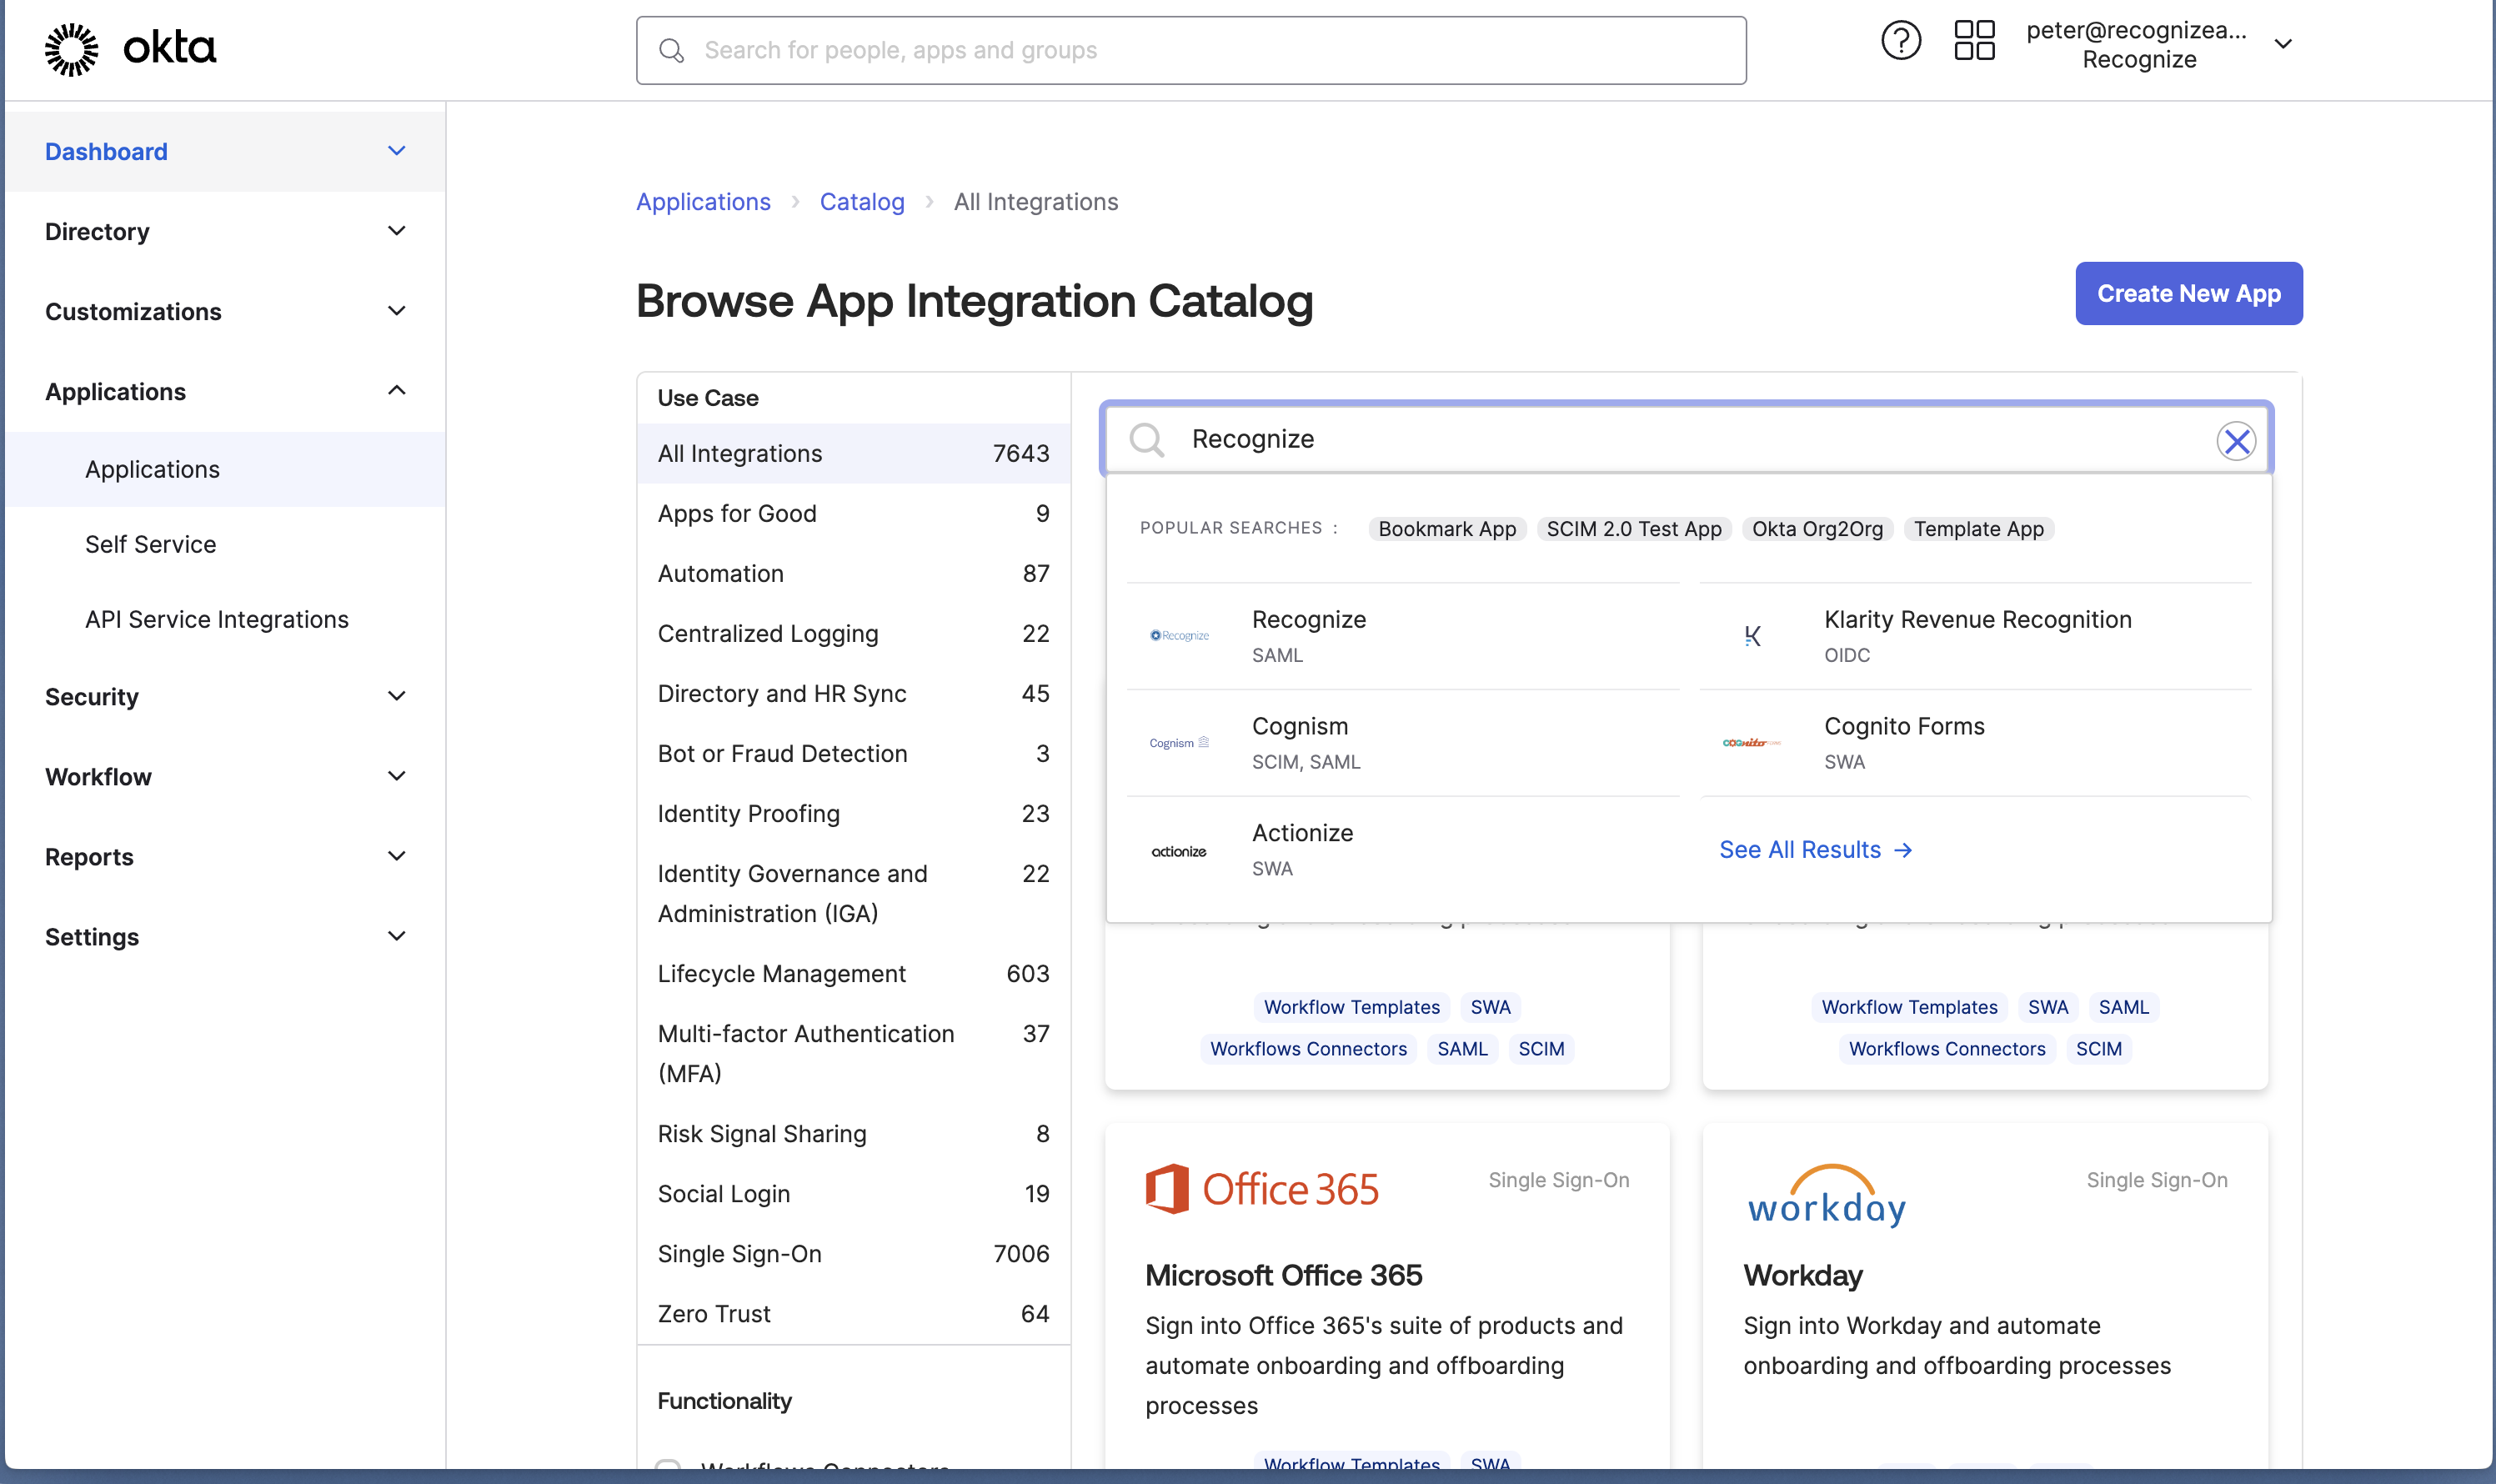Image resolution: width=2496 pixels, height=1484 pixels.
Task: Filter by Automation use case
Action: 853,573
